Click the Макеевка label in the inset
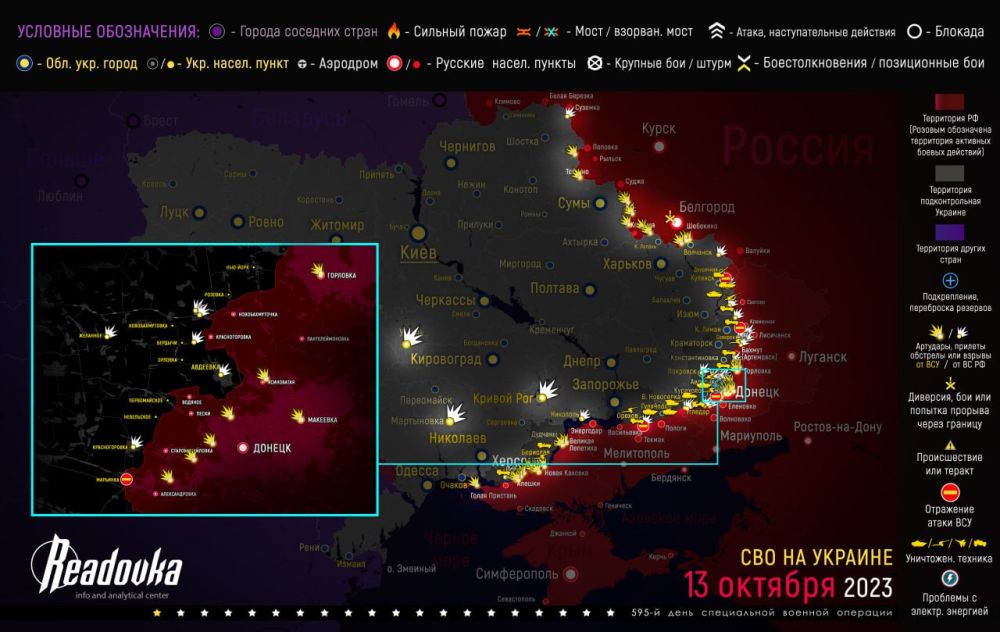This screenshot has height=632, width=1000. (x=337, y=421)
